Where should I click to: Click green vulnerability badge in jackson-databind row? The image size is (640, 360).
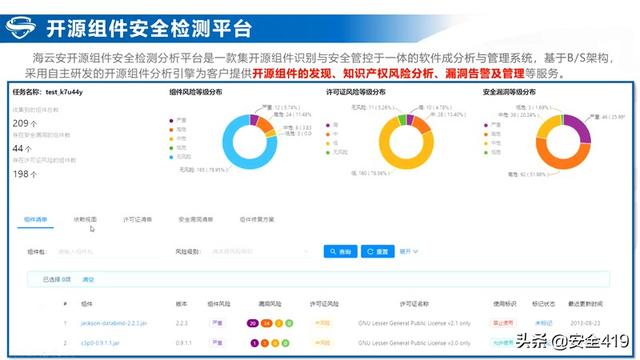click(x=289, y=323)
